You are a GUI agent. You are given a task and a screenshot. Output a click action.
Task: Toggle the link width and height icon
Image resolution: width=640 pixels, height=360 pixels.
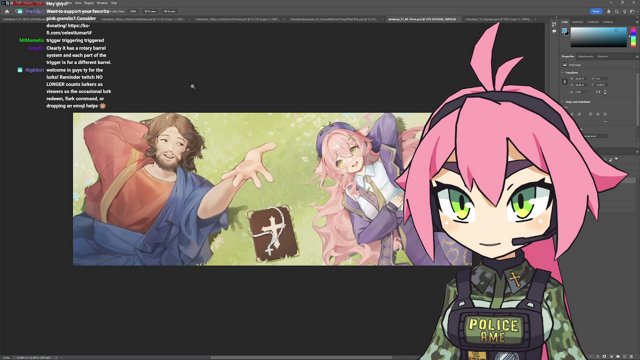coord(565,82)
